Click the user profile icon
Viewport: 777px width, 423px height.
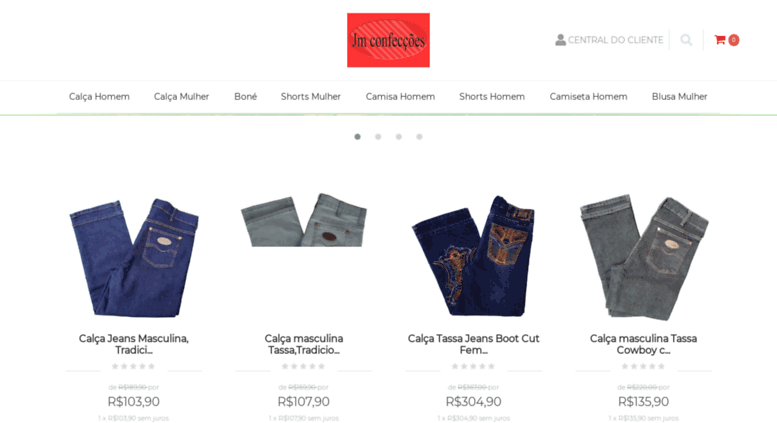click(560, 40)
